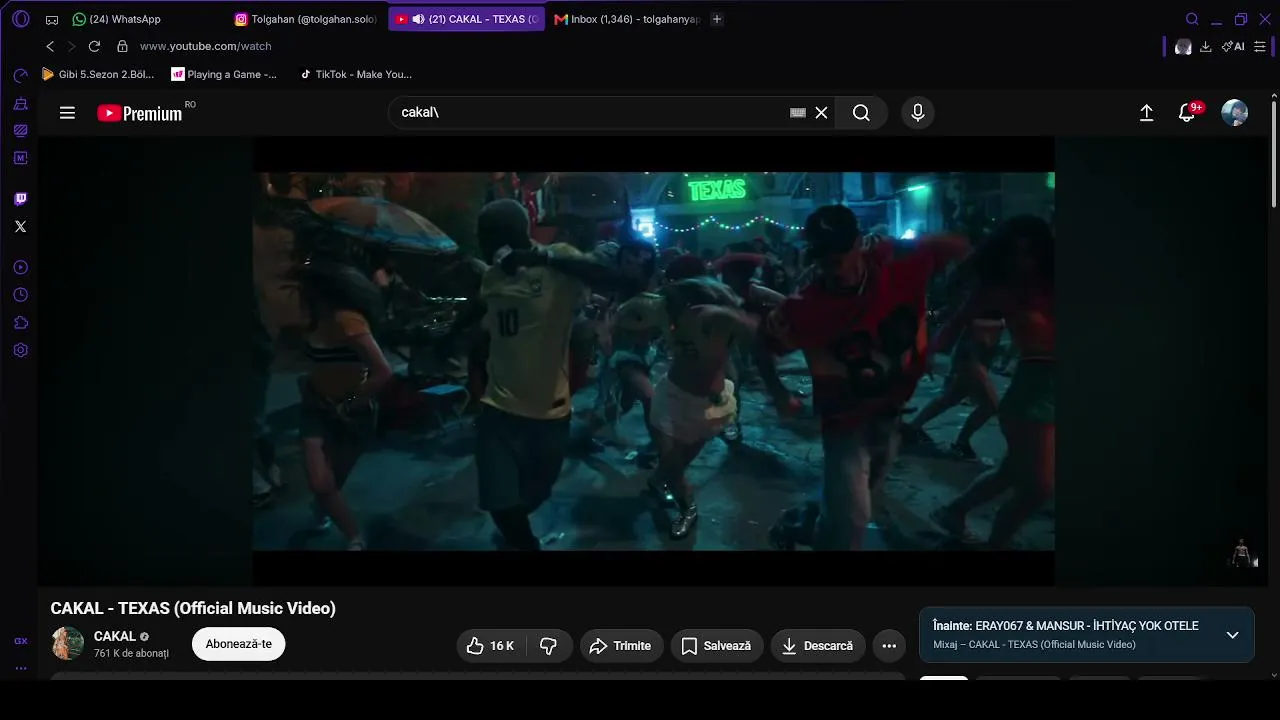The image size is (1280, 720).
Task: Save the video with Salvează
Action: (x=717, y=646)
